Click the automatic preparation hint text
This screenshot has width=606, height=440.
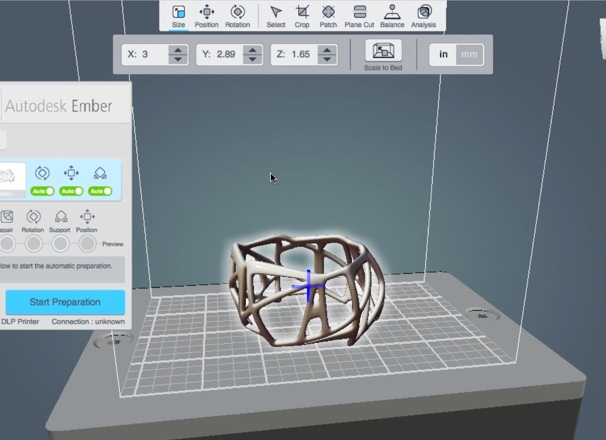click(x=56, y=266)
